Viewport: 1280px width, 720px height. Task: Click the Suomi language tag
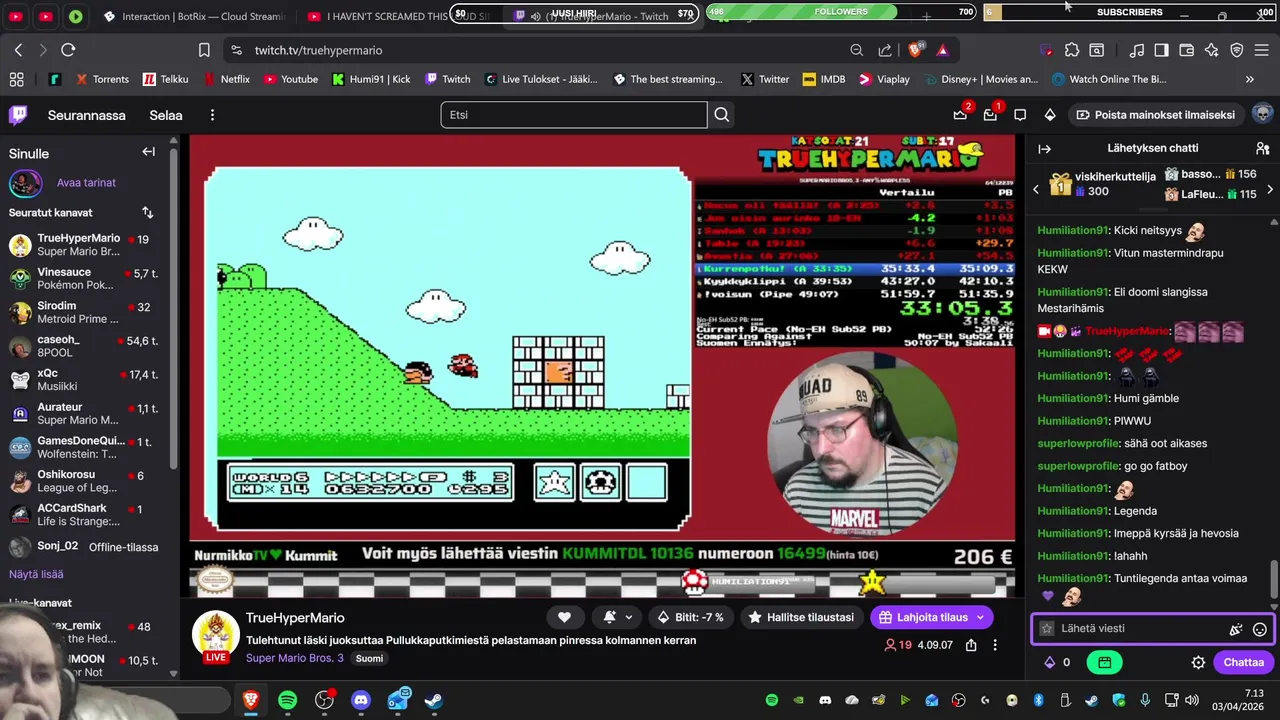pos(369,658)
